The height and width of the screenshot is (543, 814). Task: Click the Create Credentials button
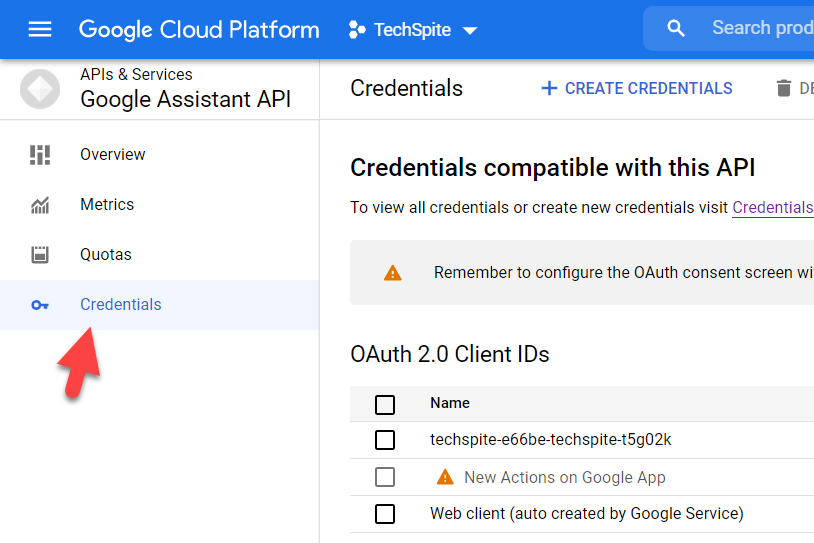pyautogui.click(x=637, y=89)
